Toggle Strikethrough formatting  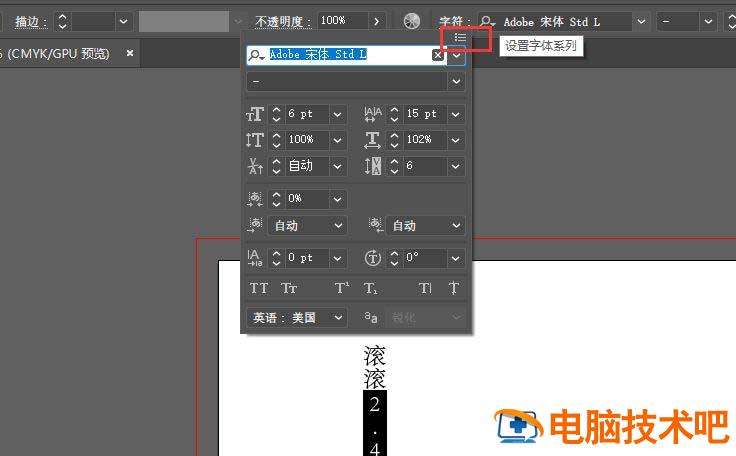coord(453,288)
